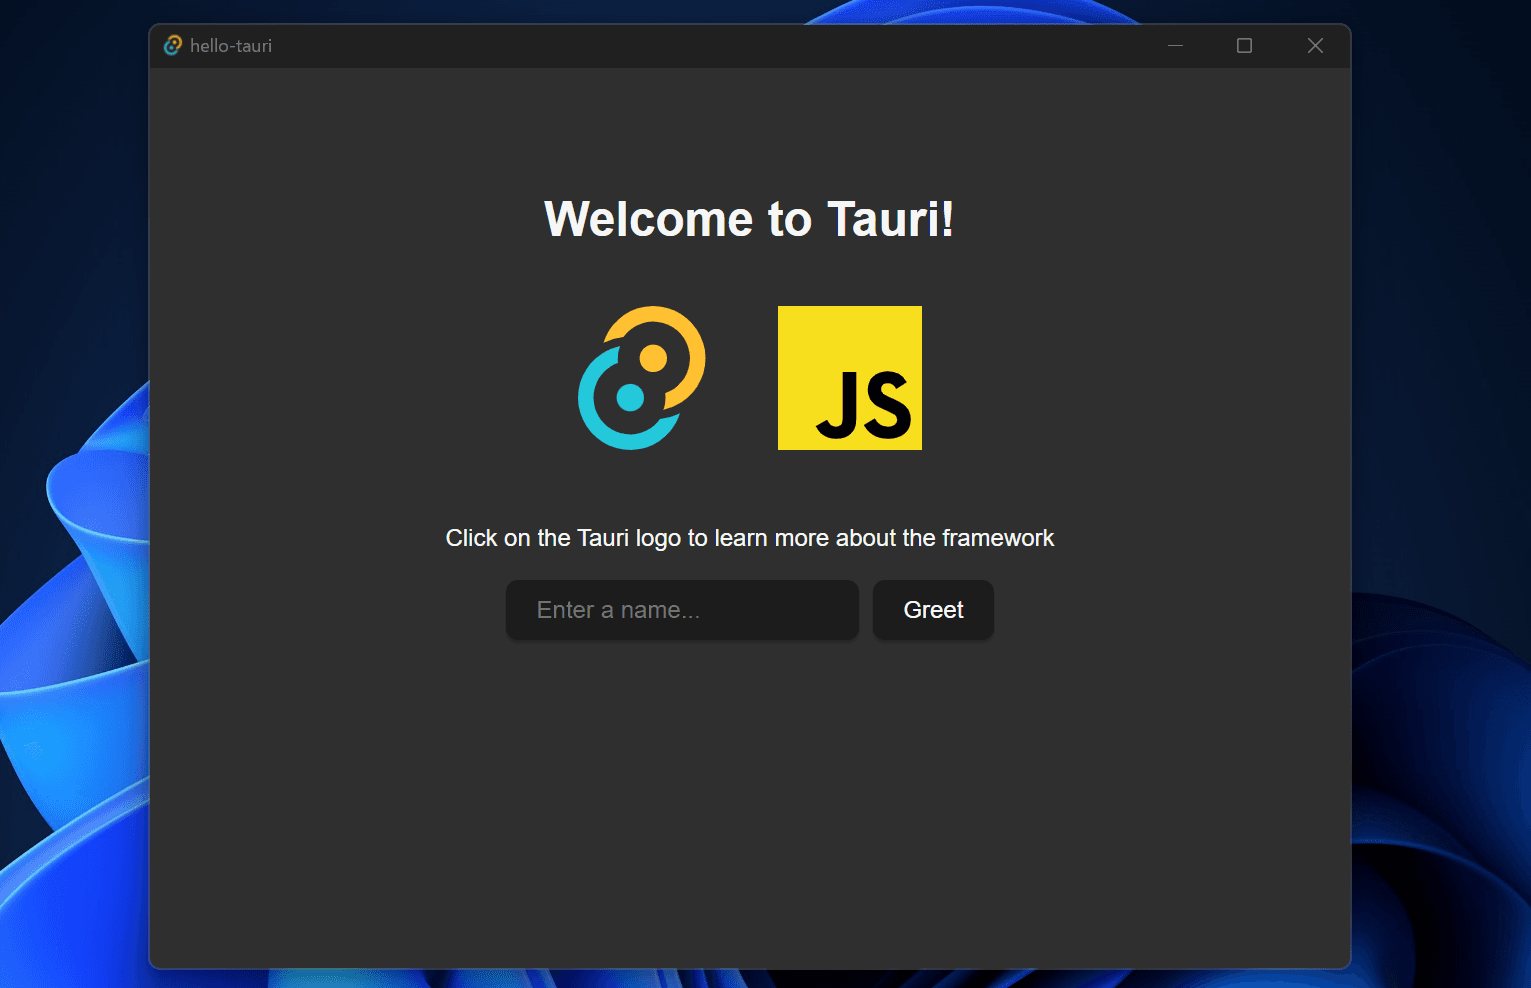Screen dimensions: 1531x988
Task: Click the window title bar
Action: 700,45
